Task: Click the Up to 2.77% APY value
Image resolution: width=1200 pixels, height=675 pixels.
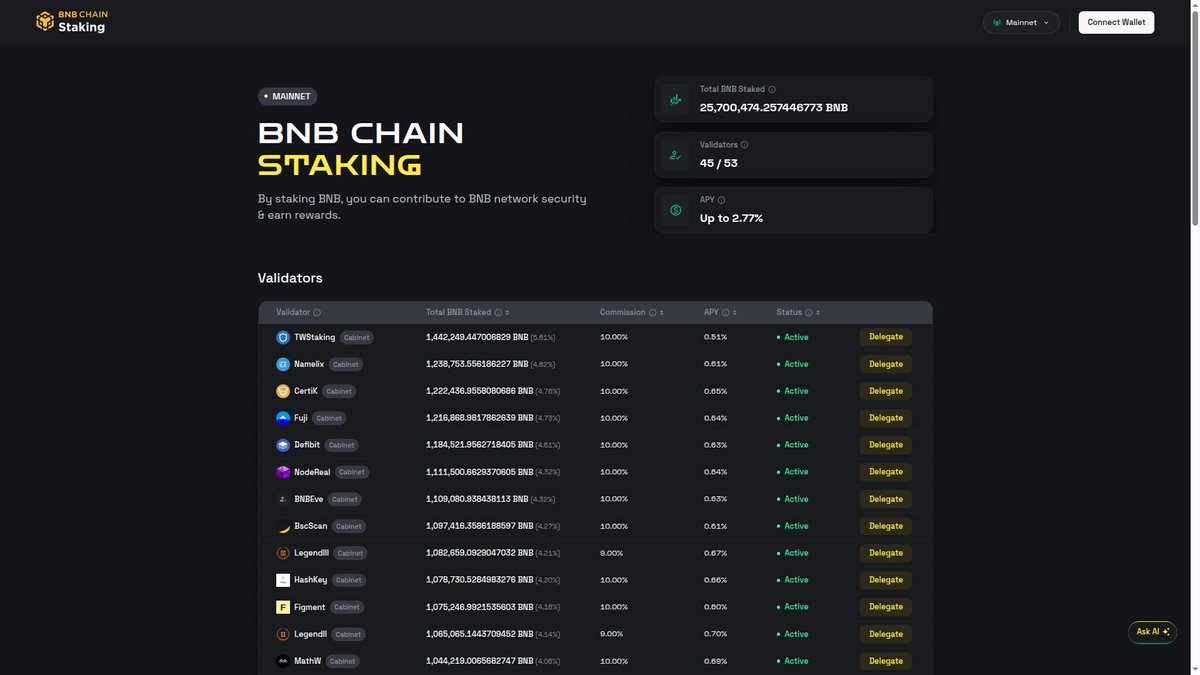Action: click(731, 218)
